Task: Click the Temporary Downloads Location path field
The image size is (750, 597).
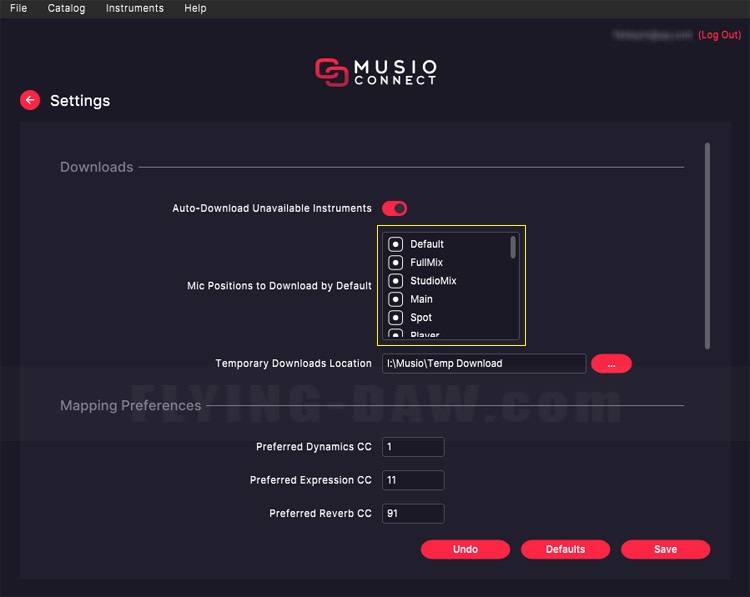Action: pos(484,364)
